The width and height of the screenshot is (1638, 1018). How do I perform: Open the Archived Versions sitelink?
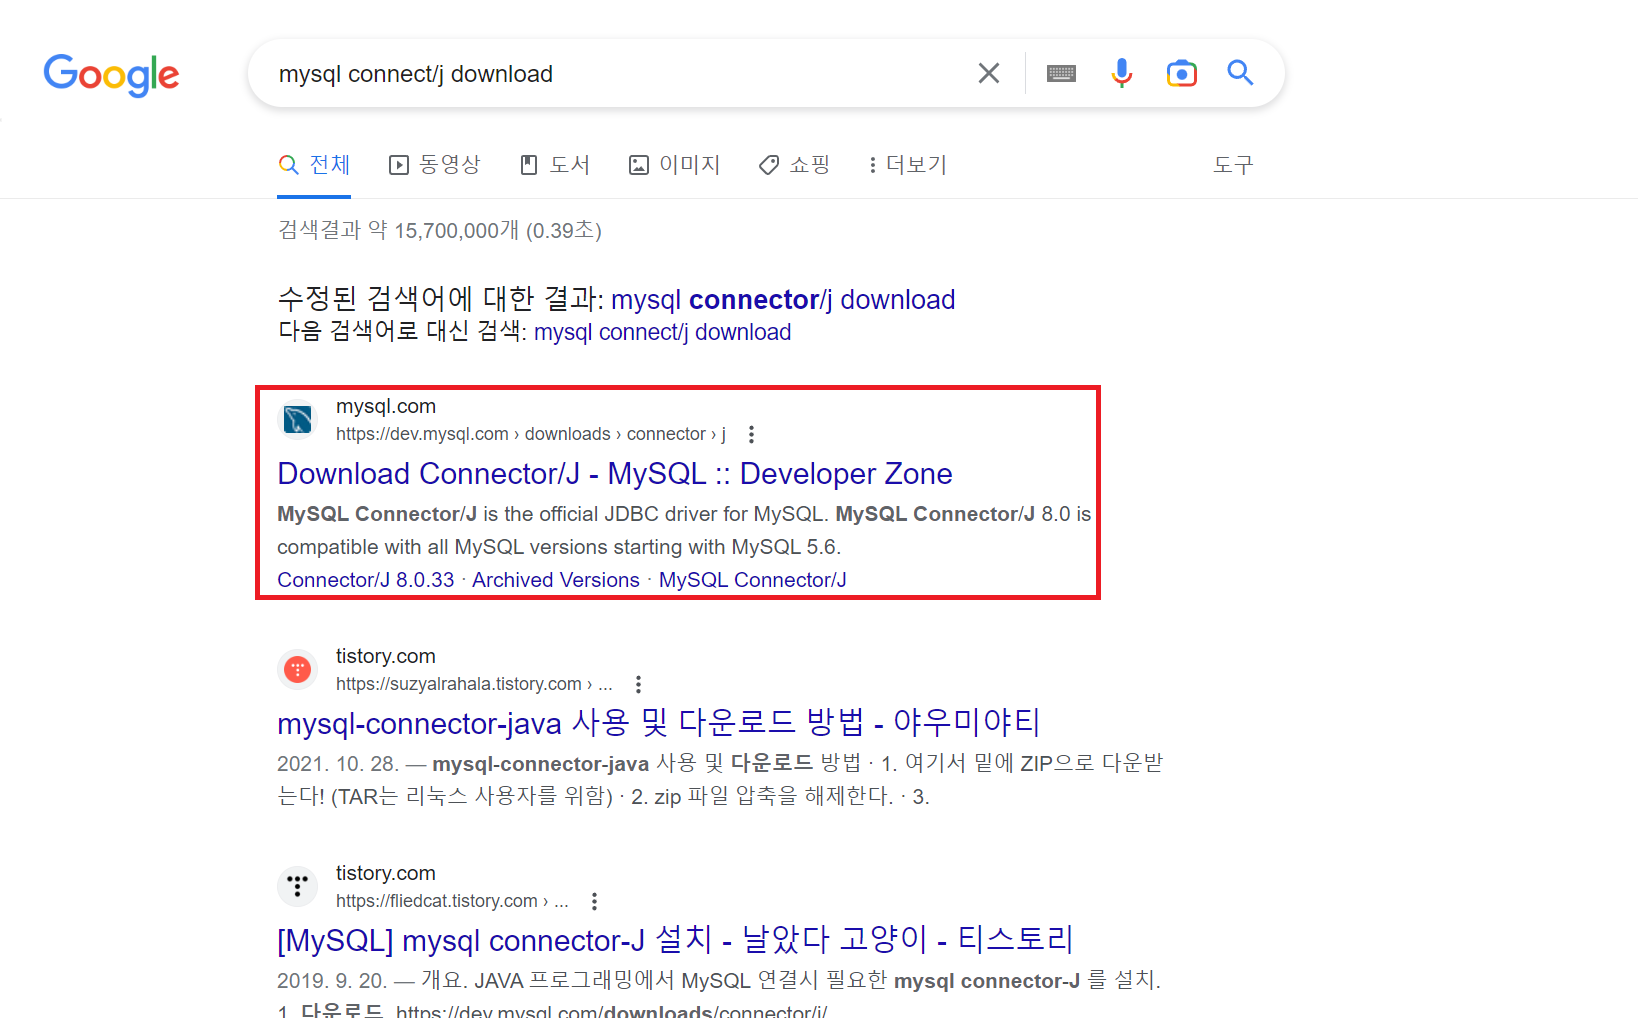tap(556, 580)
